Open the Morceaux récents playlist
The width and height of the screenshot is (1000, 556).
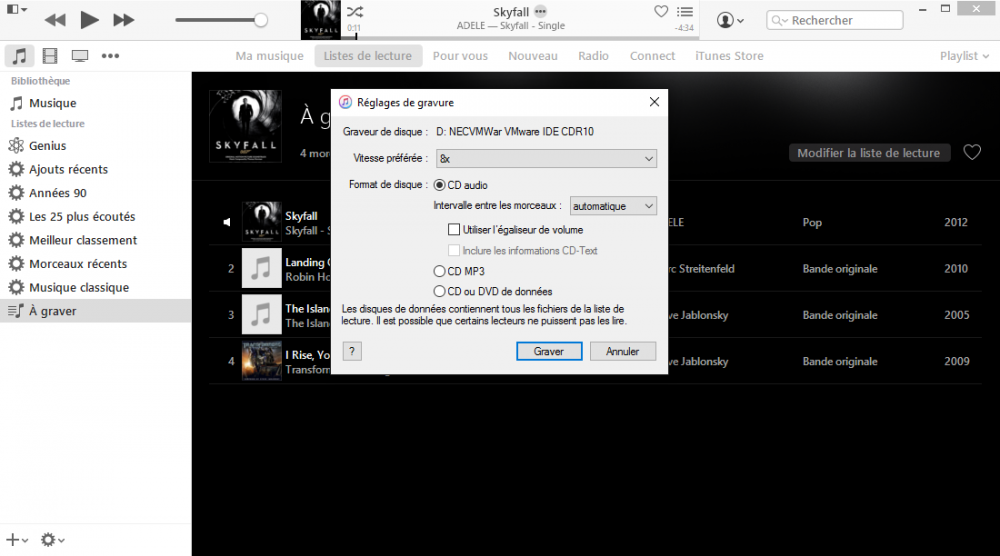tap(96, 264)
